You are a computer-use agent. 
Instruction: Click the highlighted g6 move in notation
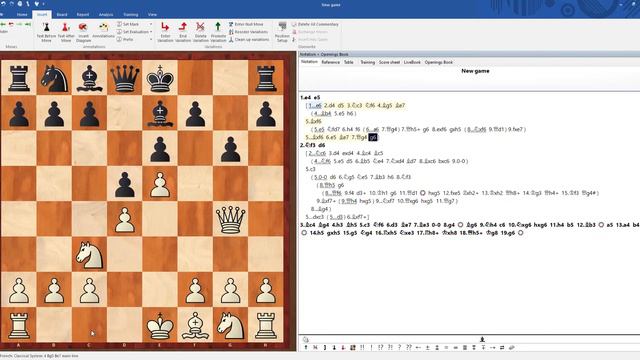tap(373, 138)
